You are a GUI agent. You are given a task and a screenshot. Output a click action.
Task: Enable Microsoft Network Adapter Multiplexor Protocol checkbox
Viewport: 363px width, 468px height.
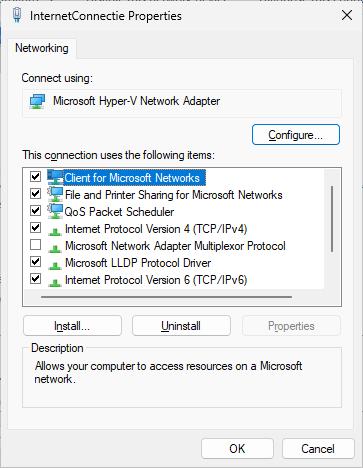[35, 245]
